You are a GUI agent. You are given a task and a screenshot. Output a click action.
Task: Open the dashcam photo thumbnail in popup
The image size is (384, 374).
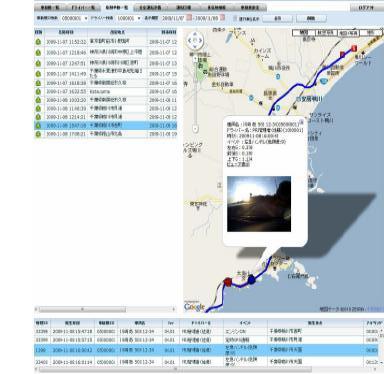[259, 204]
